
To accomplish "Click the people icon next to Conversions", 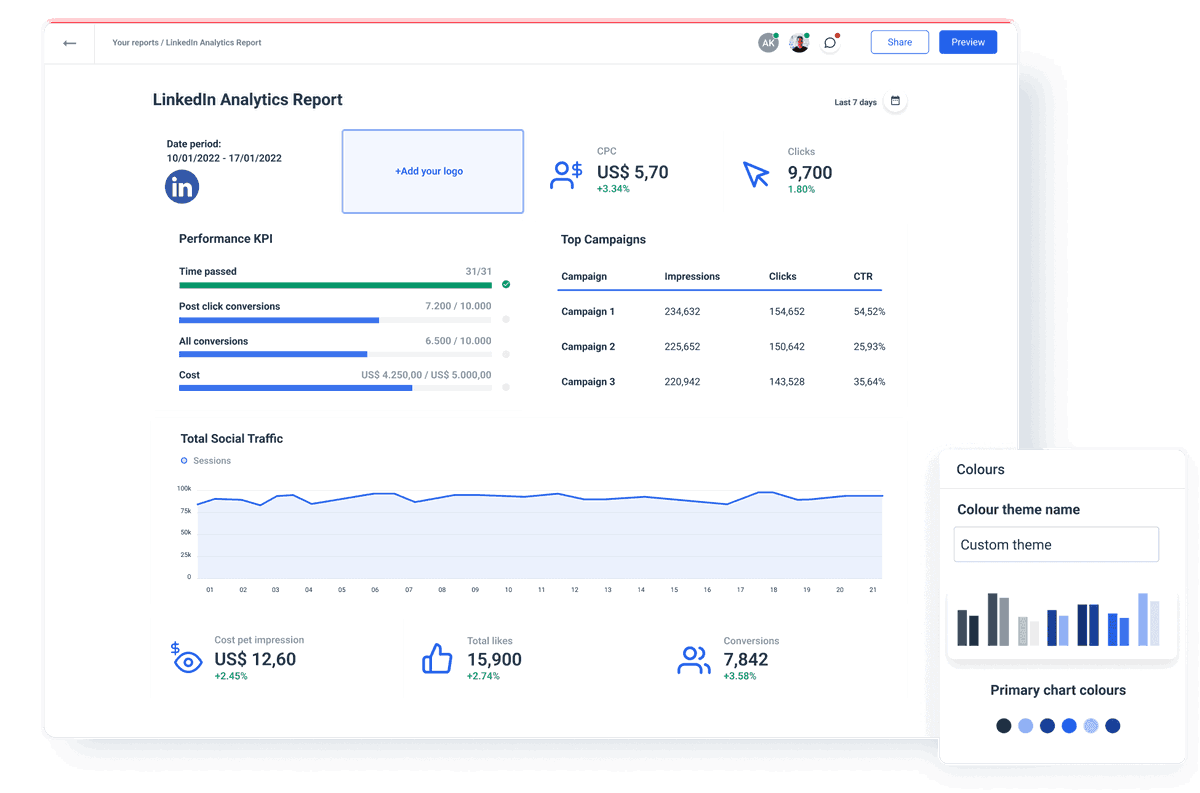I will point(694,660).
